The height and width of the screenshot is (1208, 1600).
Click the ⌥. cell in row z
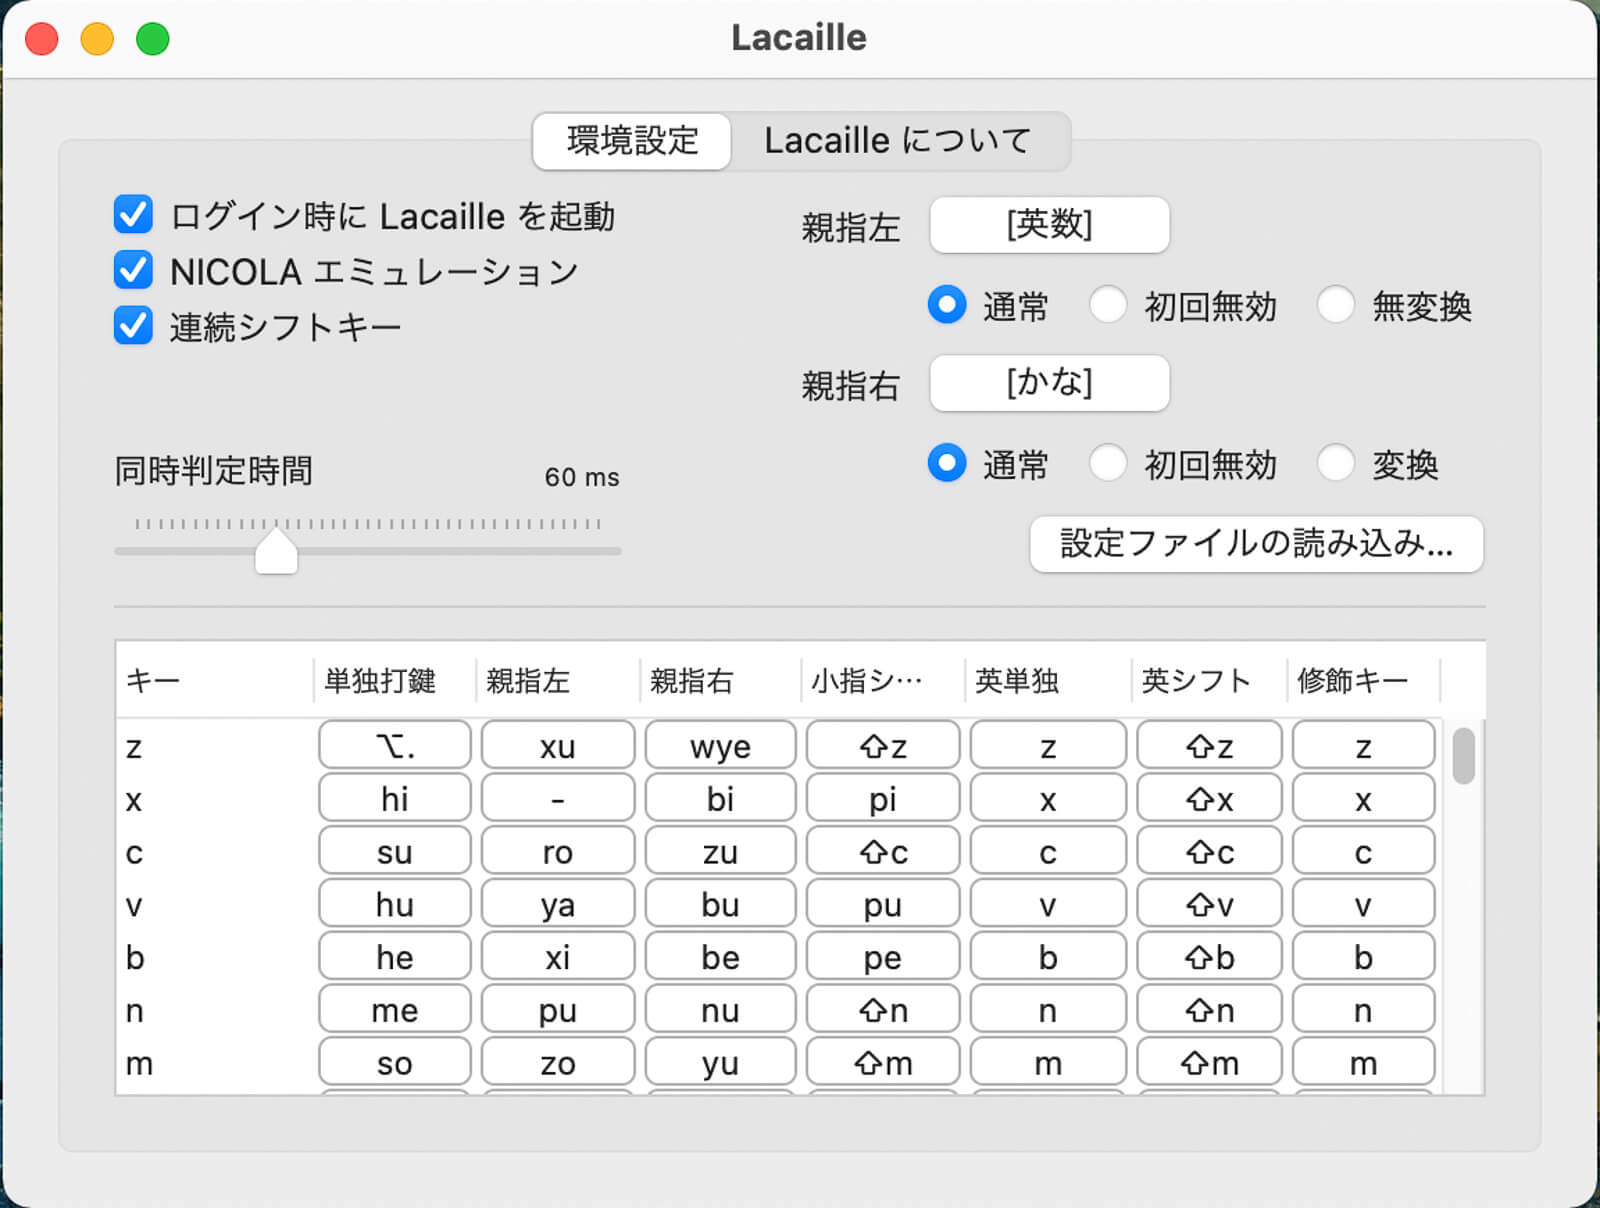[x=395, y=746]
